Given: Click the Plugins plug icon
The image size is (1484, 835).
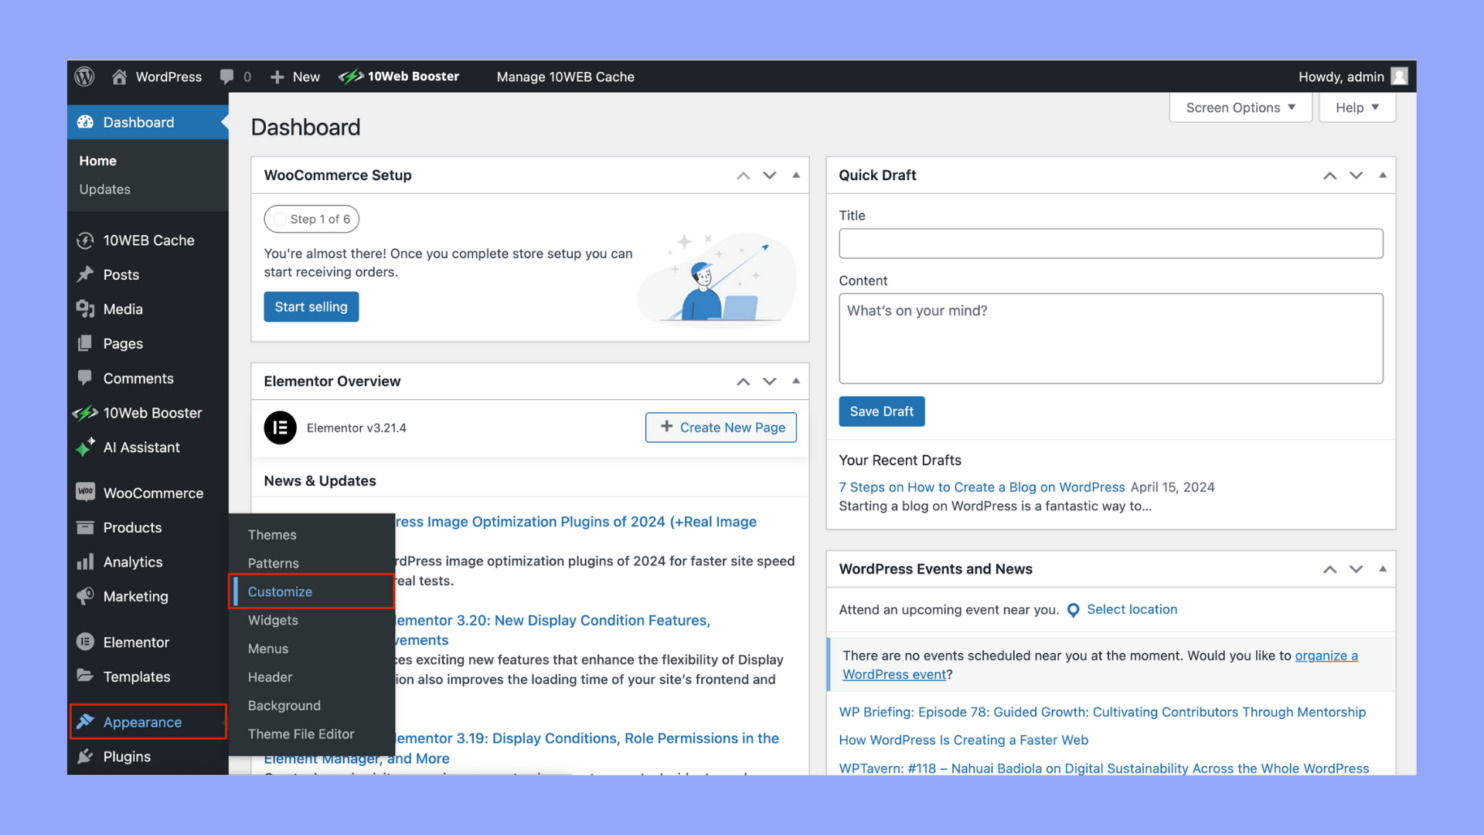Looking at the screenshot, I should (x=85, y=757).
